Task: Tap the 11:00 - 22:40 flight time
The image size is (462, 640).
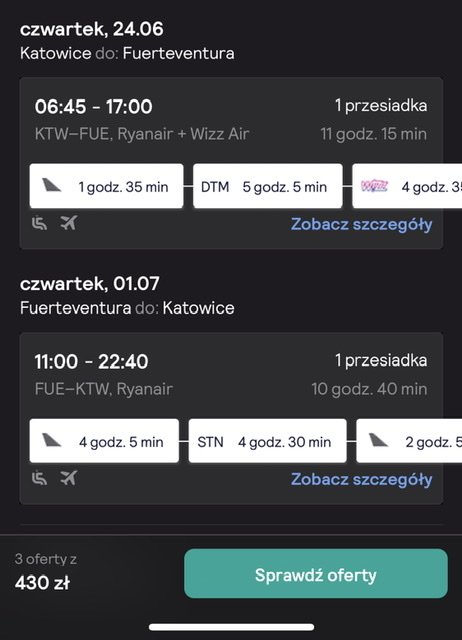Action: tap(91, 362)
